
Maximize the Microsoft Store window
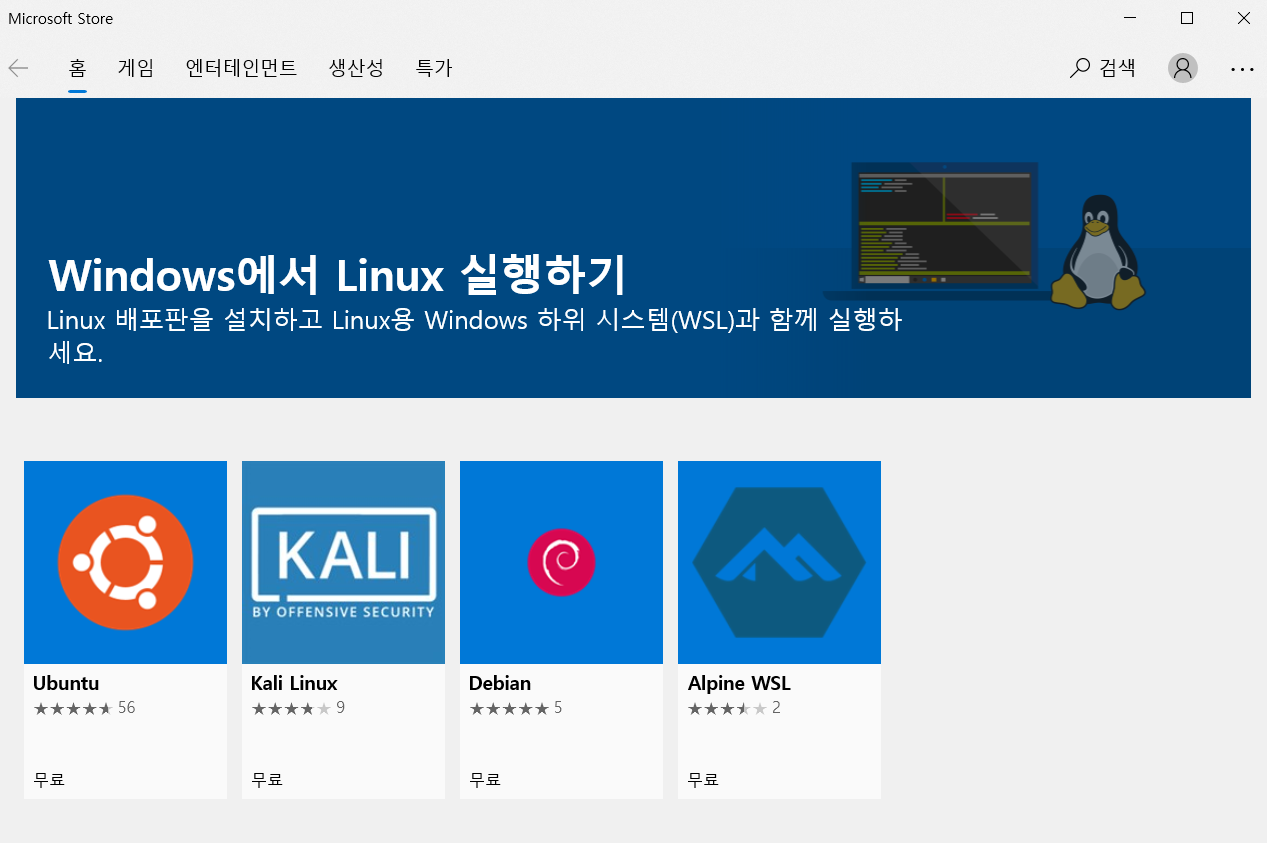pyautogui.click(x=1186, y=18)
